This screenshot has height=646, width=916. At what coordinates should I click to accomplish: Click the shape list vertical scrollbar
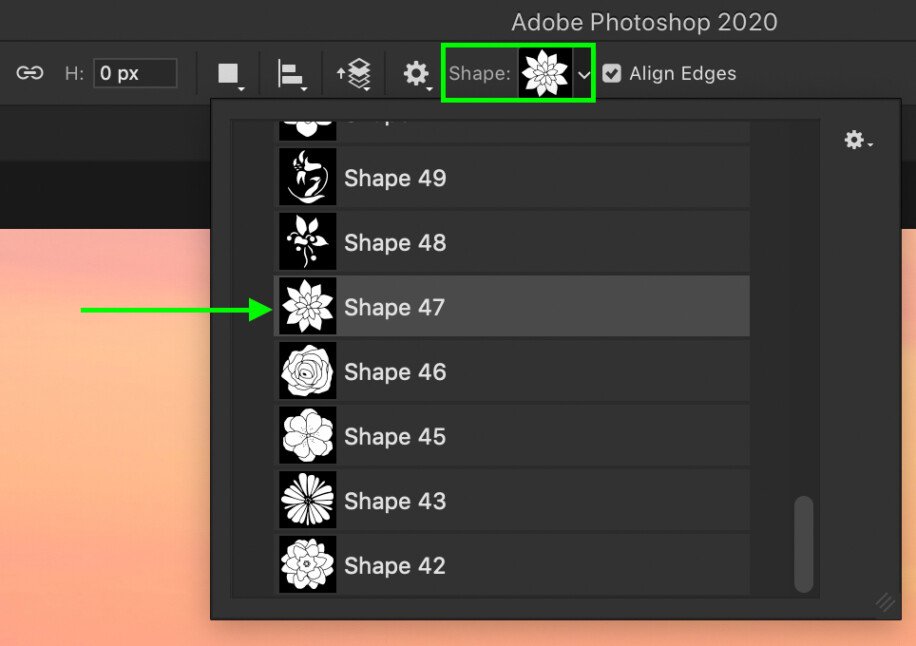pyautogui.click(x=803, y=544)
